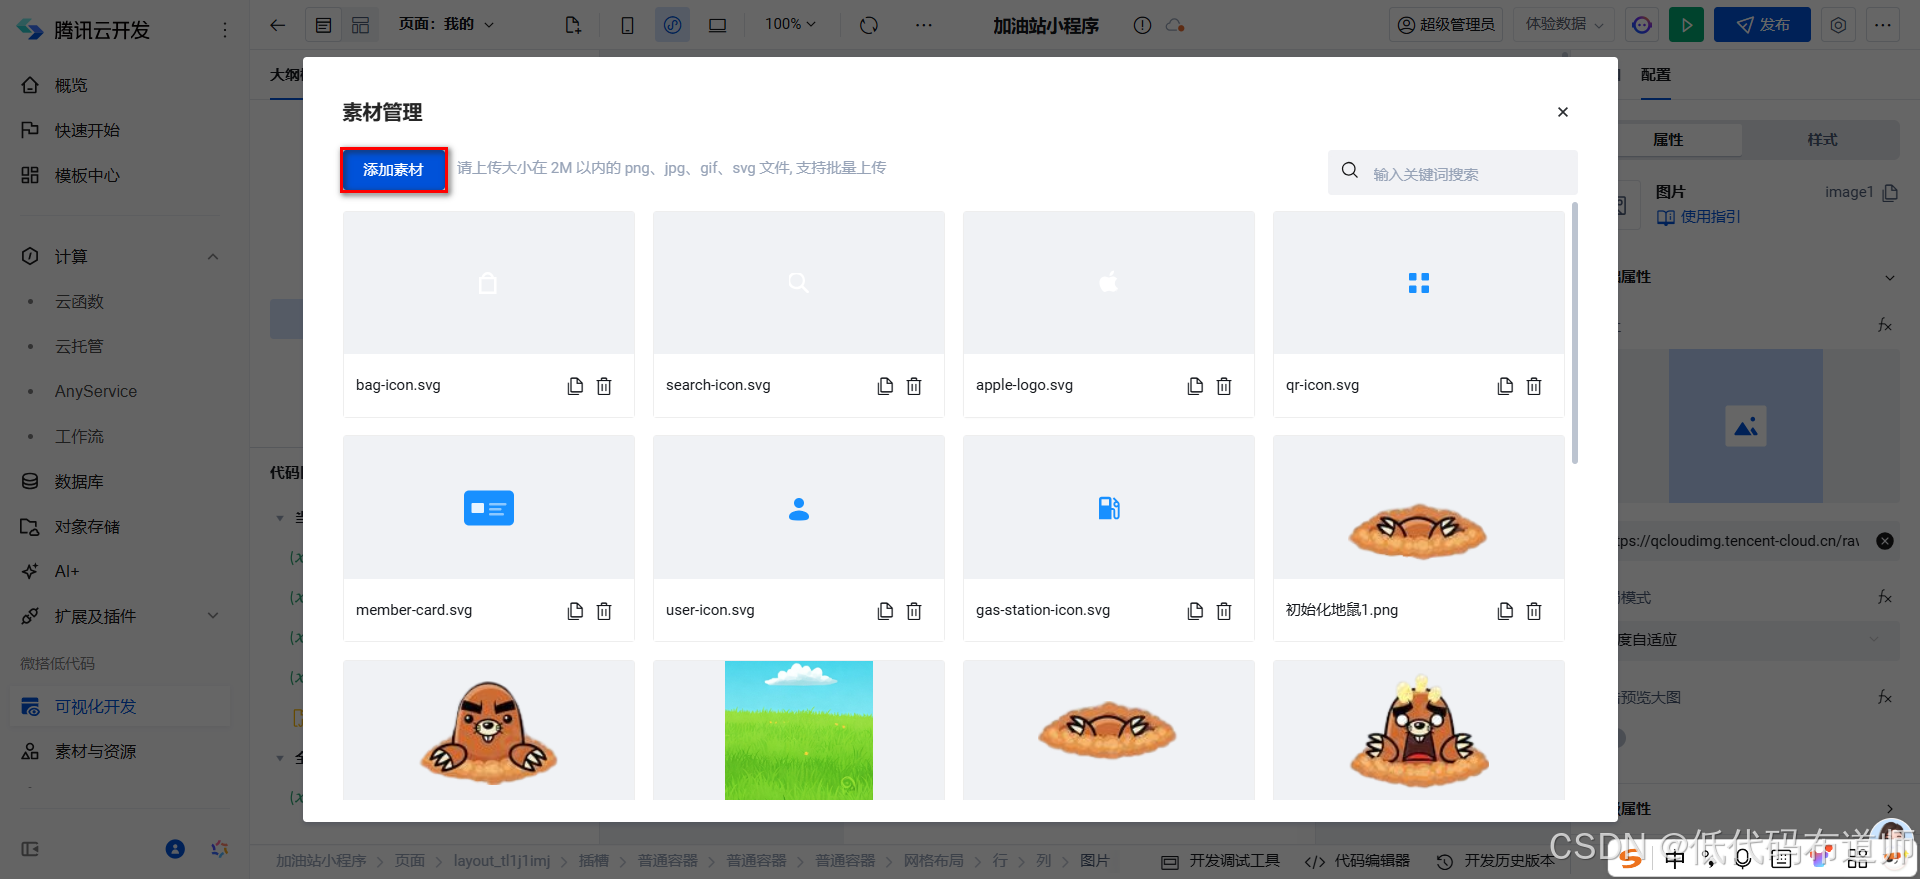Image resolution: width=1920 pixels, height=879 pixels.
Task: Delete qr-icon.svg asset
Action: (1534, 386)
